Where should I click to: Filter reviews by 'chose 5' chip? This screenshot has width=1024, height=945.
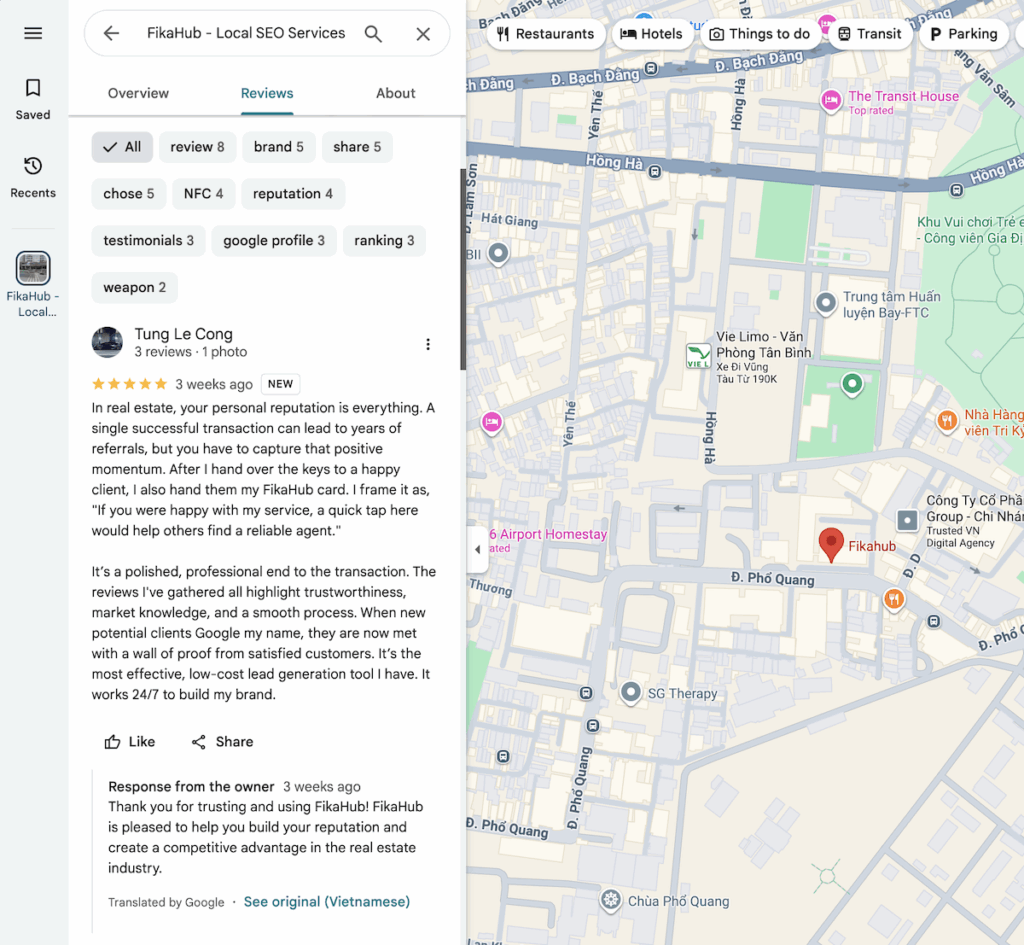pos(129,194)
